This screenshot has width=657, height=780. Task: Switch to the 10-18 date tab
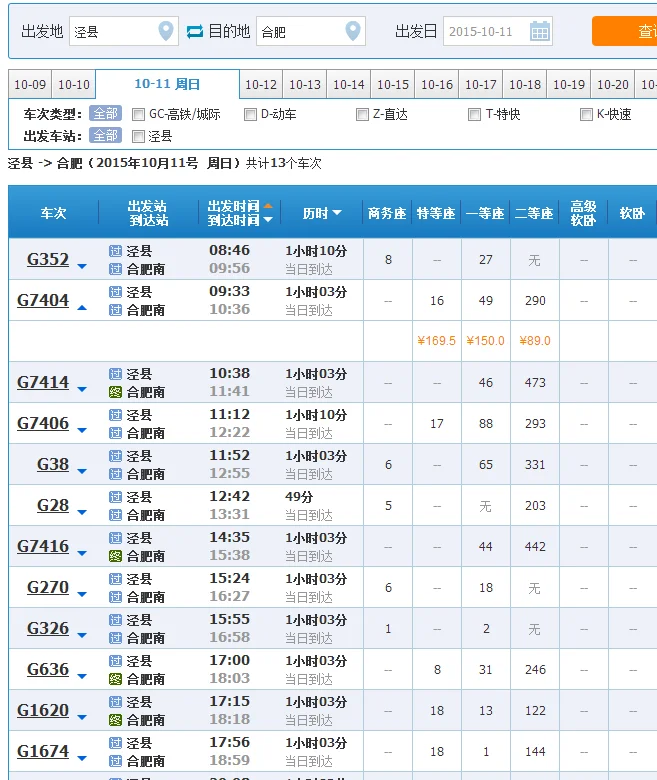[525, 84]
